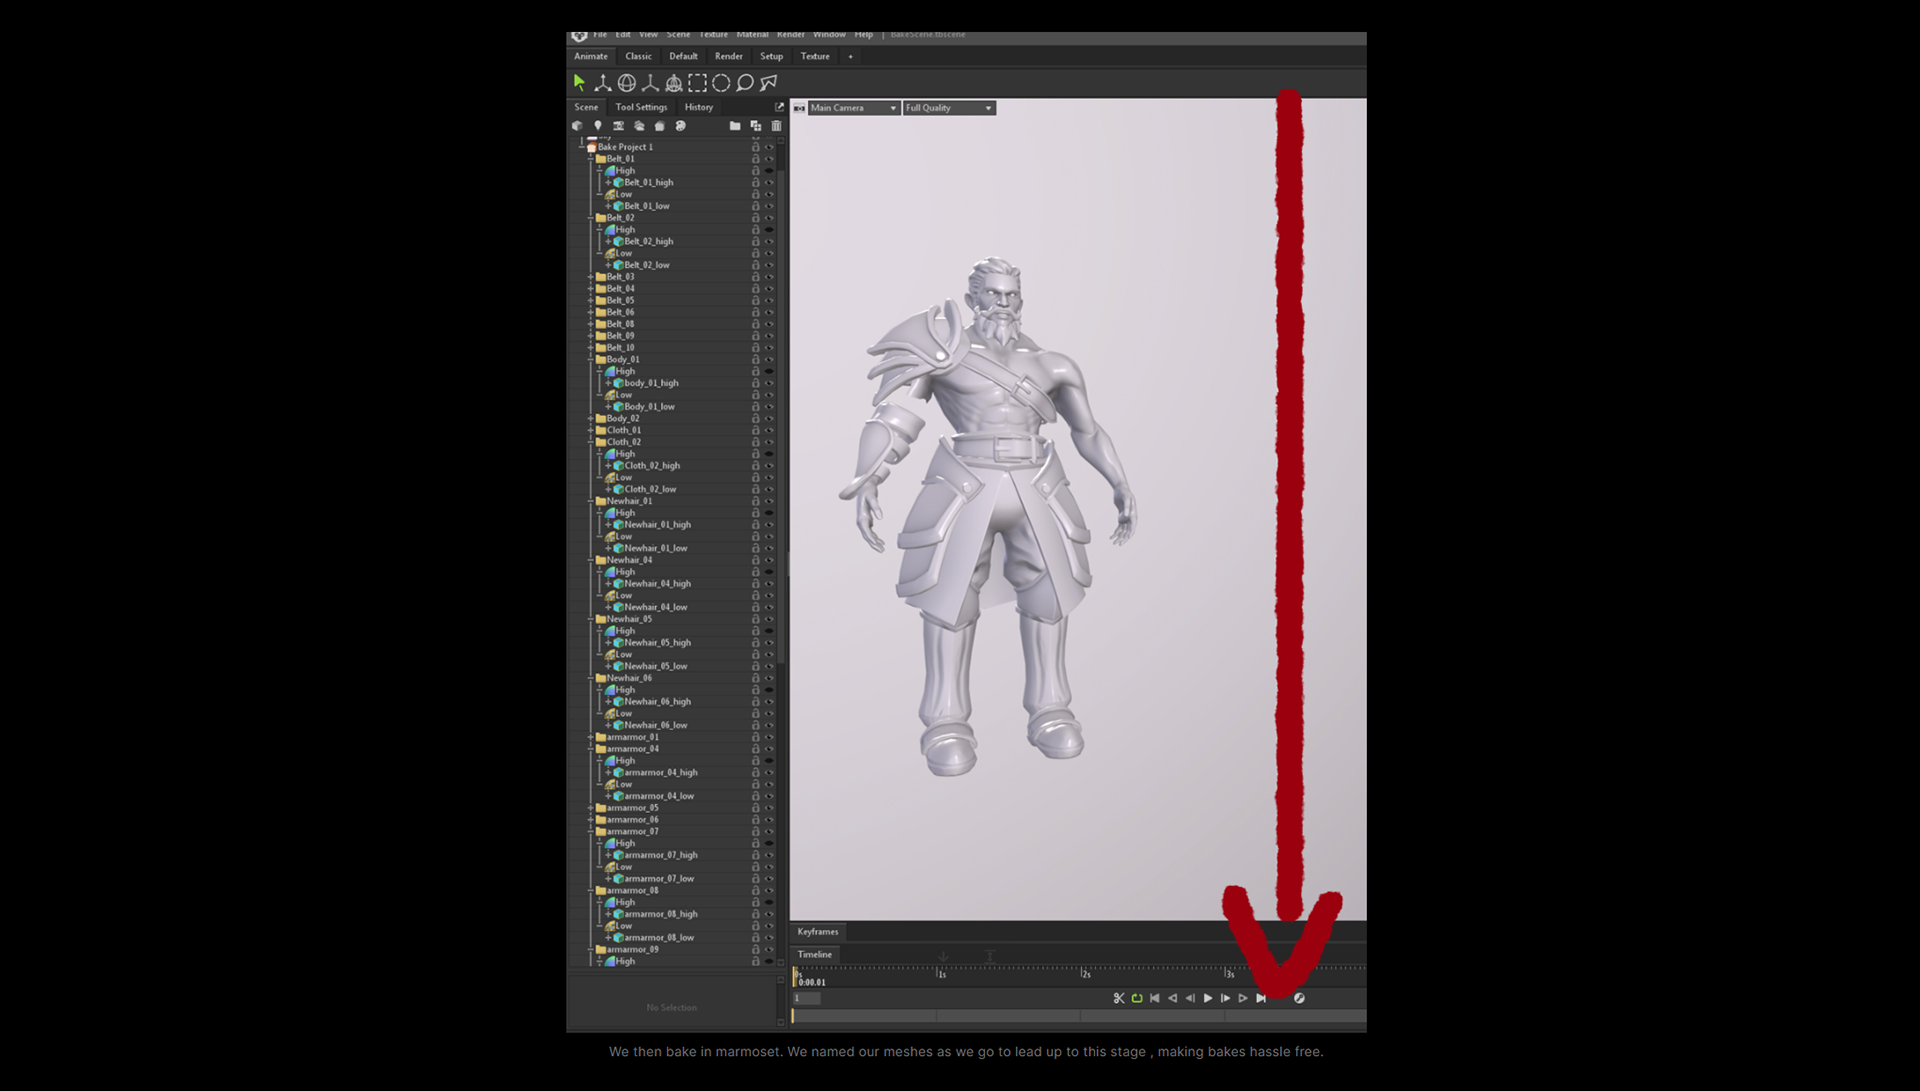Open timeline settings wrench icon

point(1299,998)
